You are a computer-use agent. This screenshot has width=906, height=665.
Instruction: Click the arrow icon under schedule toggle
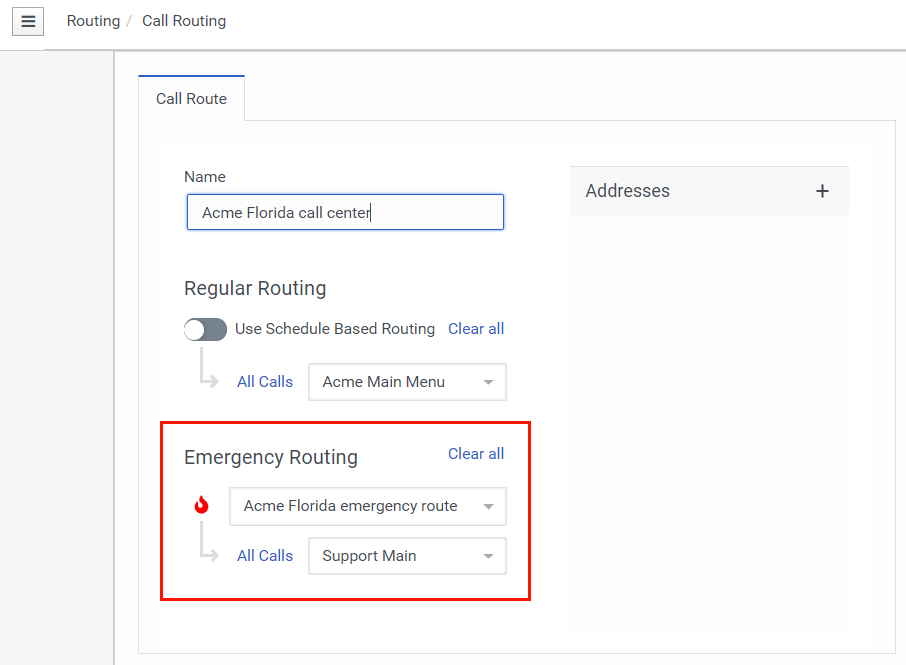point(209,369)
